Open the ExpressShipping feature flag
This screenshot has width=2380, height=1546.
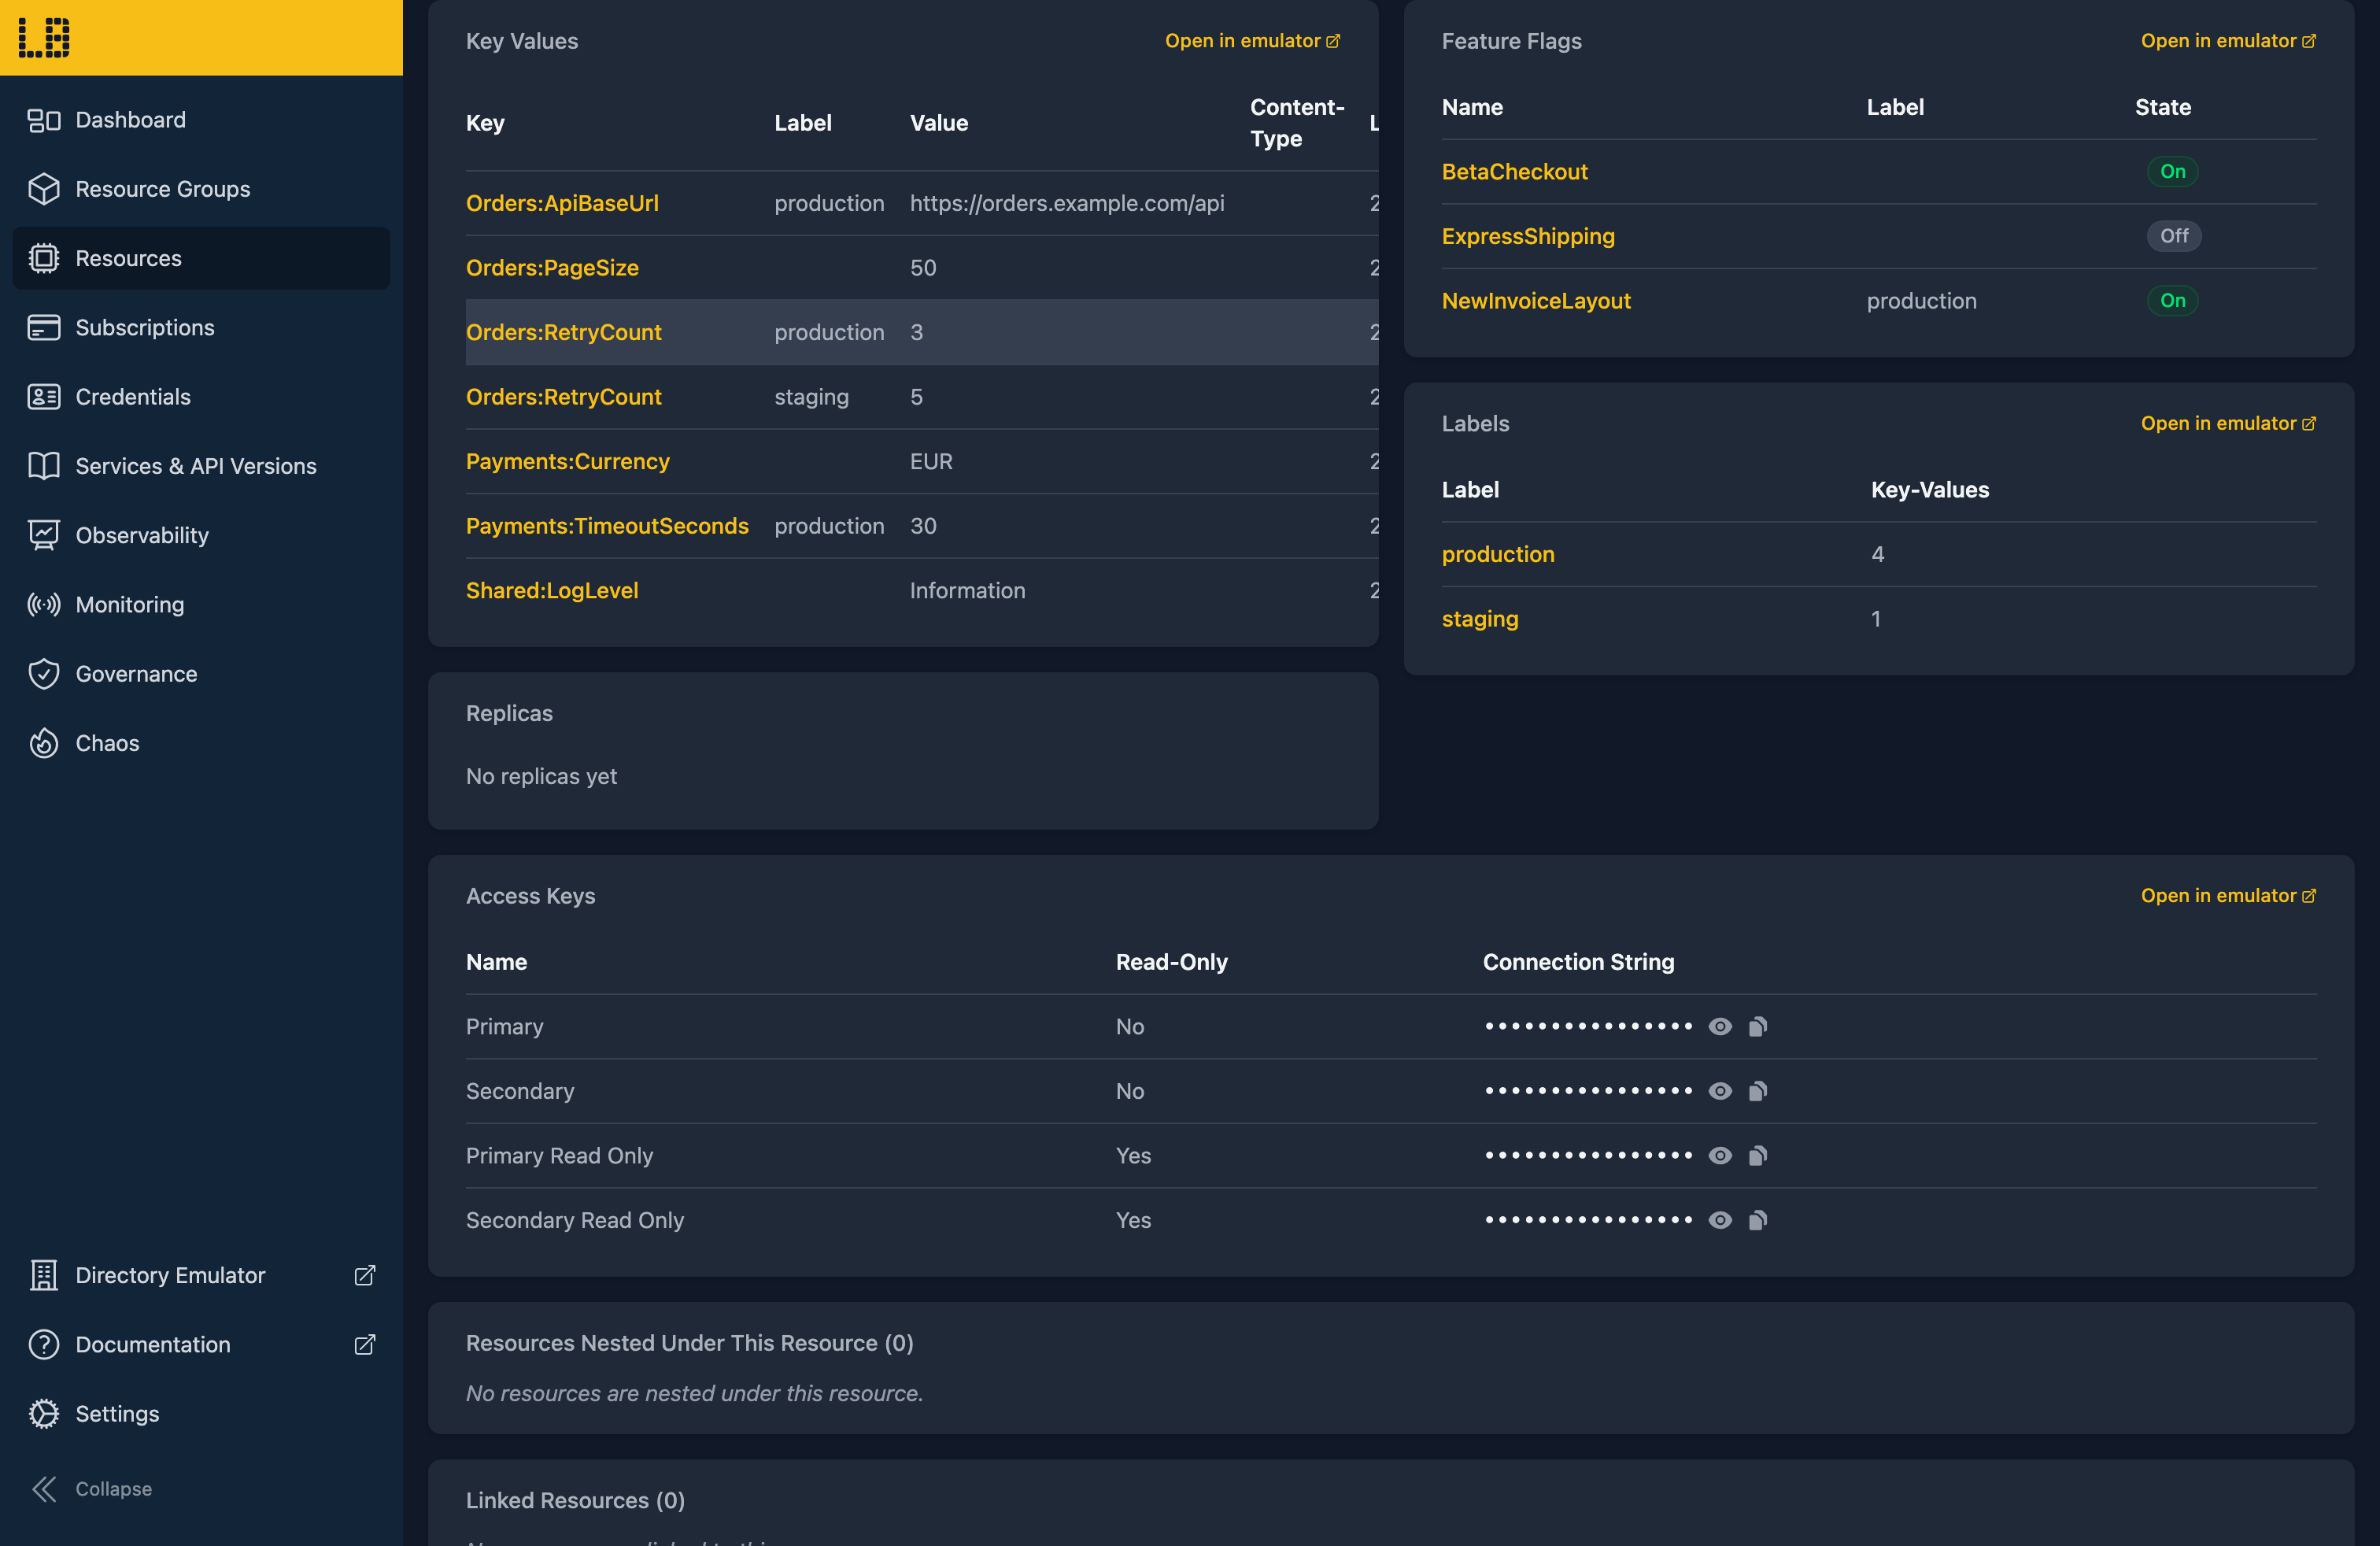1528,236
